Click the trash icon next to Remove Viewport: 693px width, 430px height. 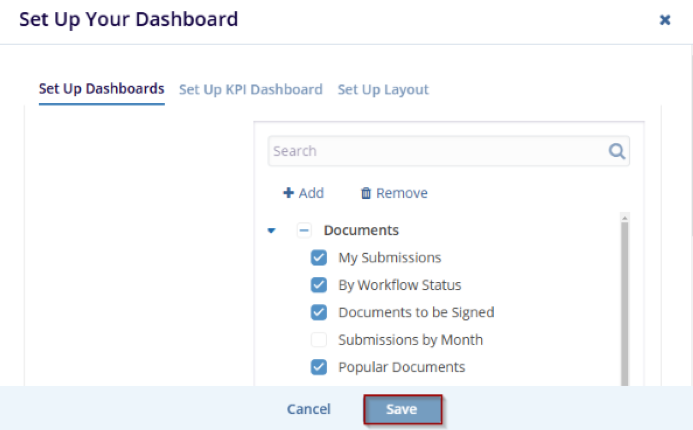click(366, 193)
